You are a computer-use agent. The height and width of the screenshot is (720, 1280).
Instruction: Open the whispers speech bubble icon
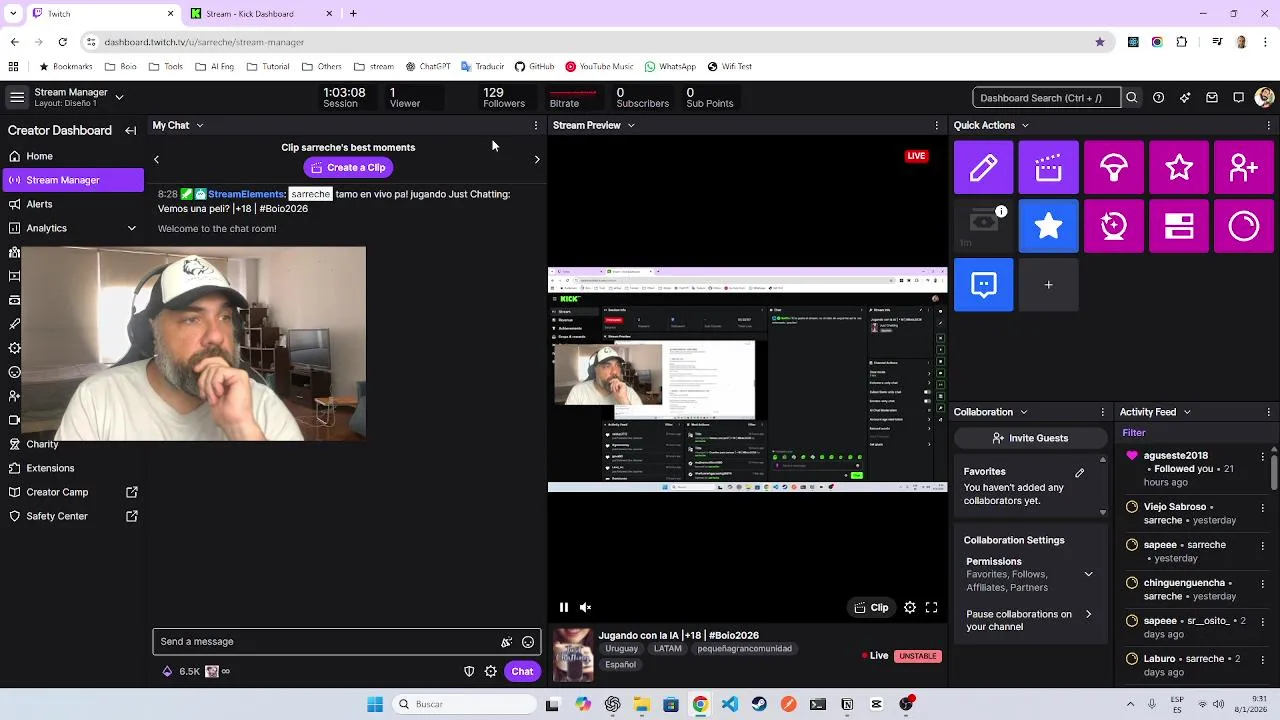[1239, 98]
